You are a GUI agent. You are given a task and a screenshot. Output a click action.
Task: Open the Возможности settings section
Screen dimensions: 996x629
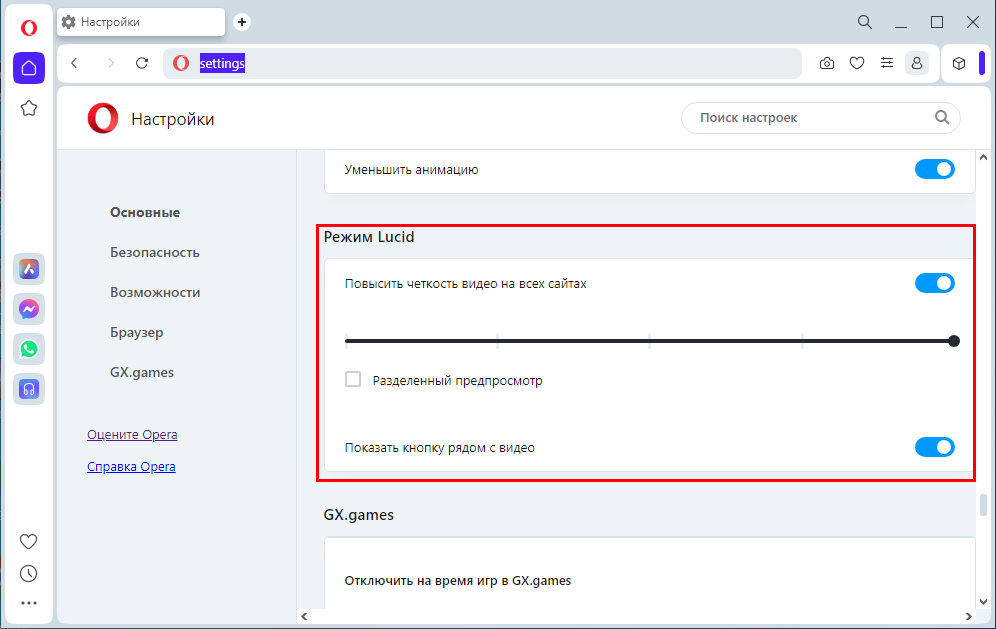click(155, 292)
